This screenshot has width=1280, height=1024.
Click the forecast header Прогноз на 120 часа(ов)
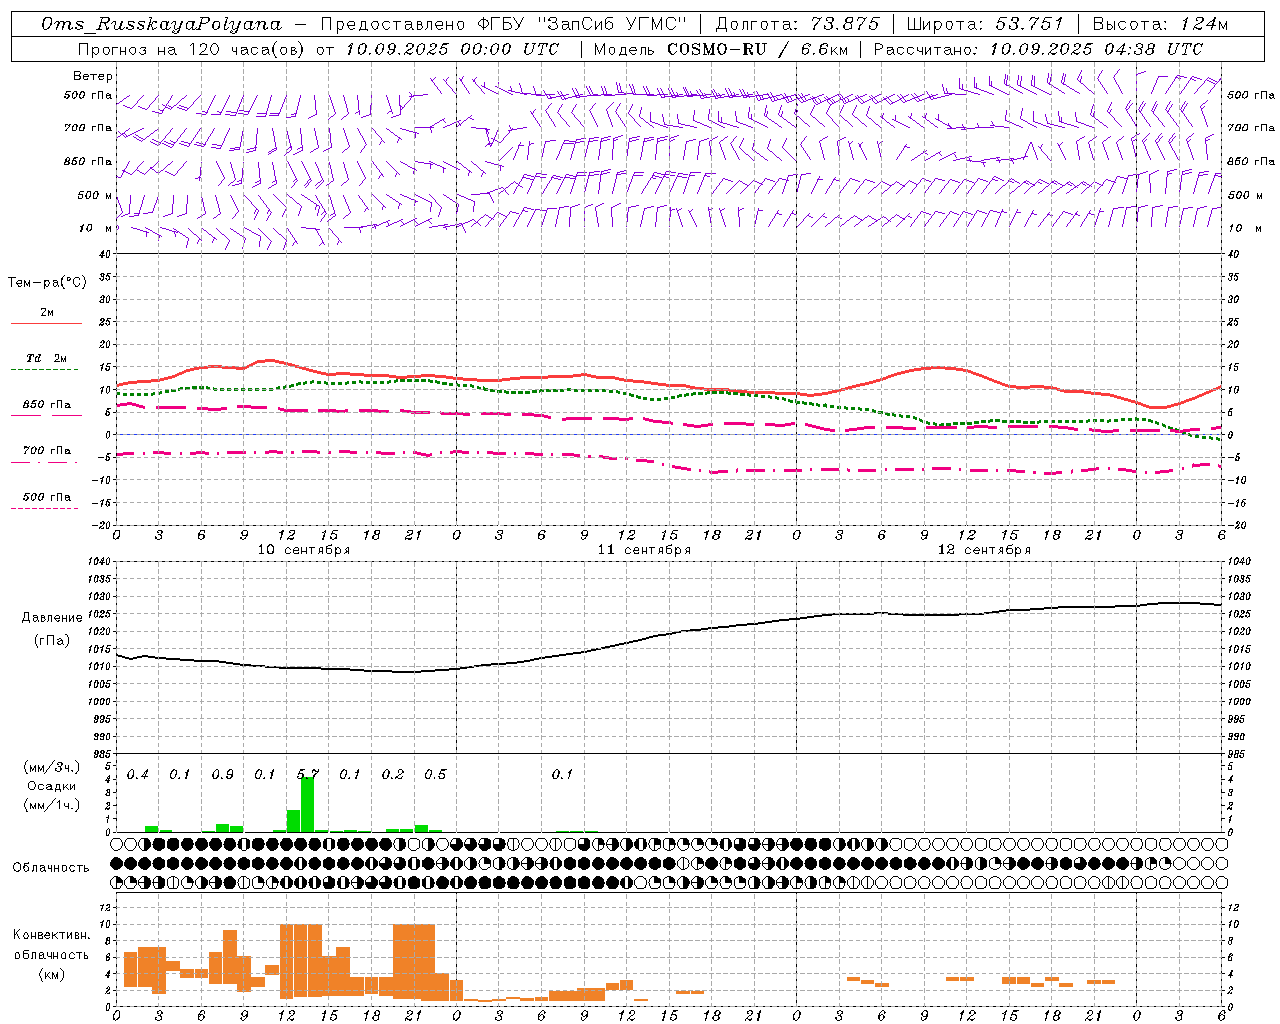click(x=192, y=49)
